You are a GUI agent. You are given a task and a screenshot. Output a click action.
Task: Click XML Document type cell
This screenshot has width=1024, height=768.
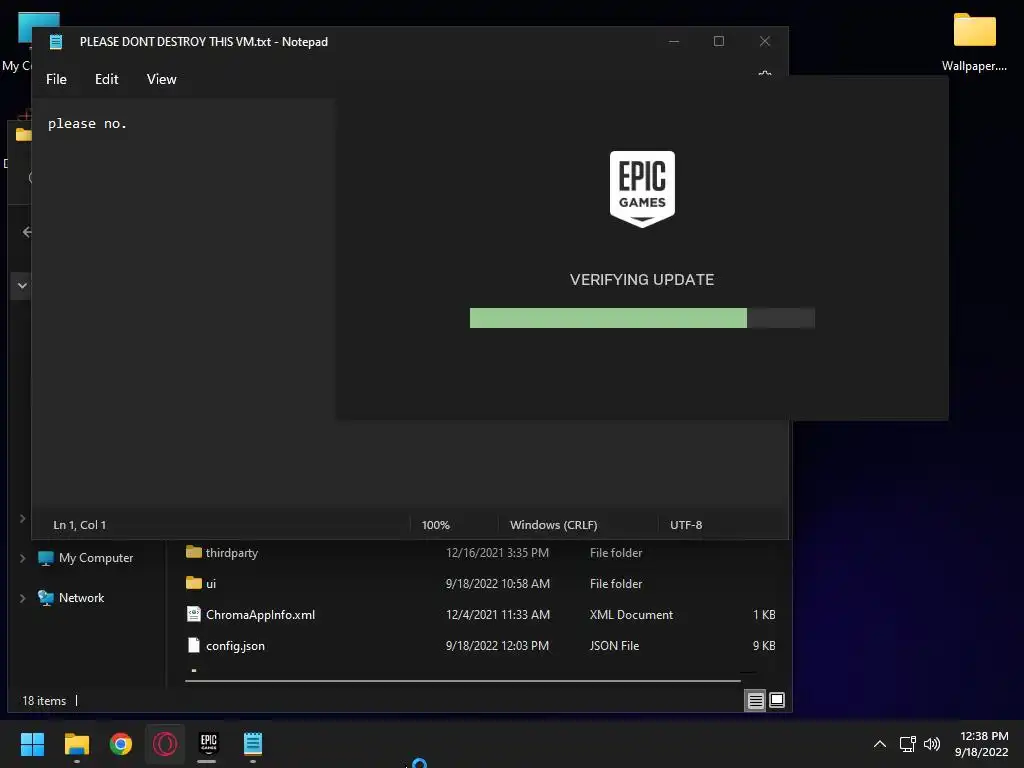click(631, 615)
